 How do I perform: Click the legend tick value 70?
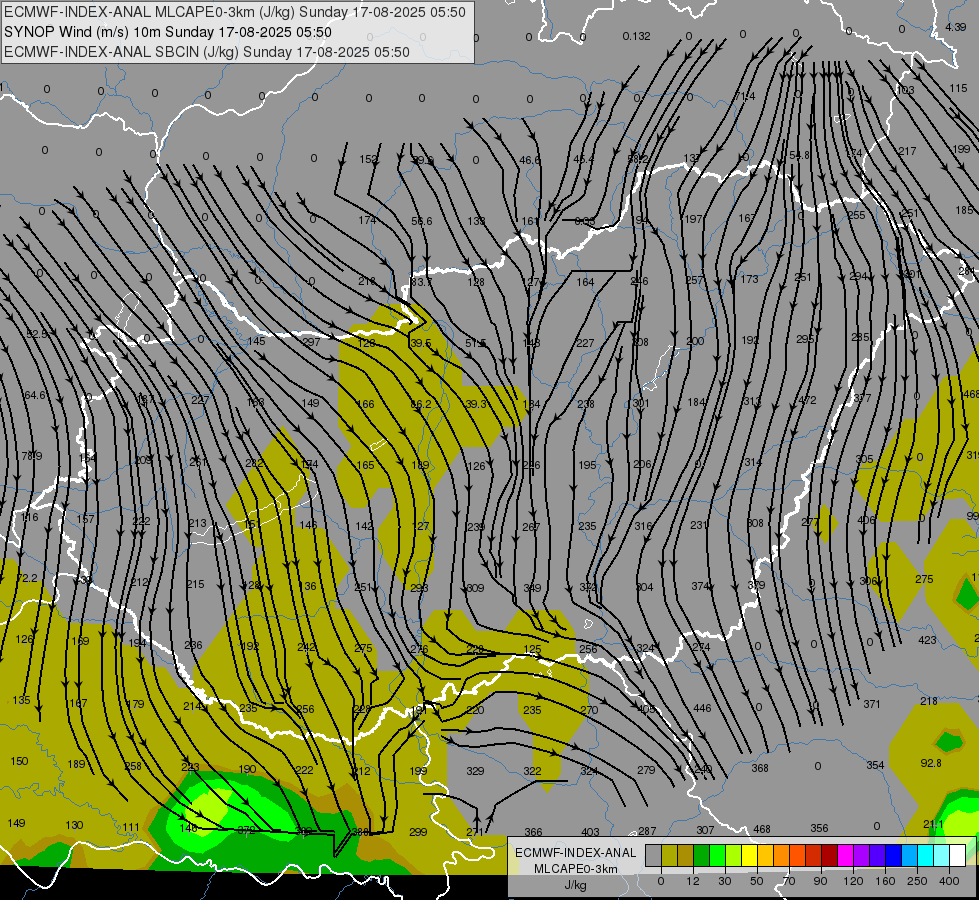coord(789,881)
